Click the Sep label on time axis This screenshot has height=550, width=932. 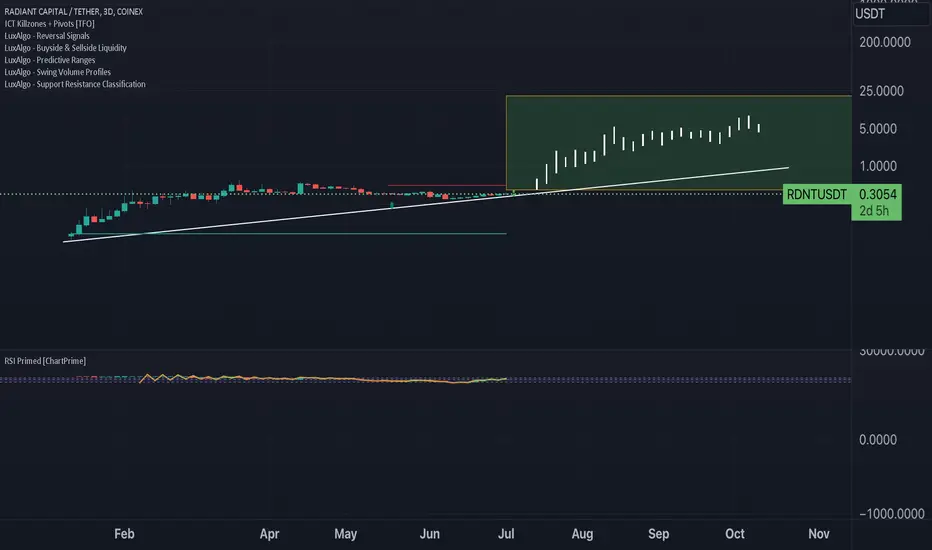(659, 534)
